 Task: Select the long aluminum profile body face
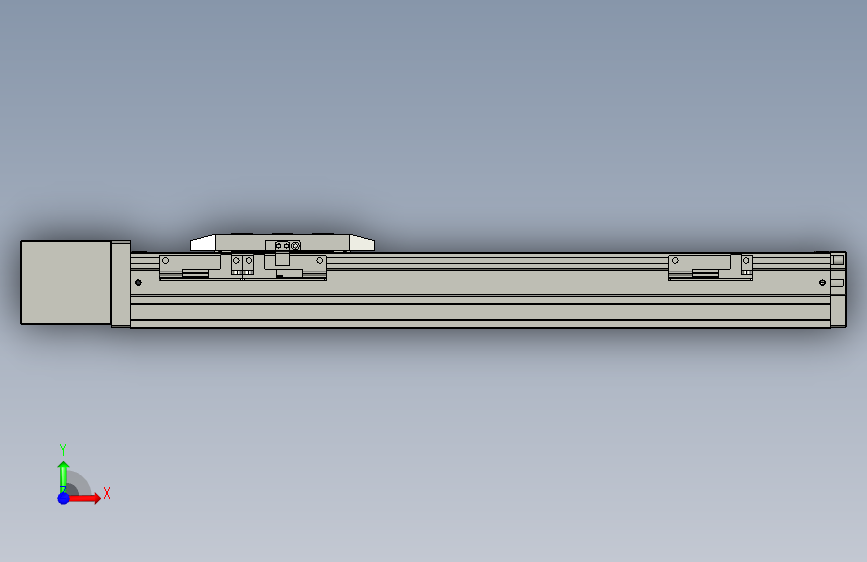(x=480, y=288)
